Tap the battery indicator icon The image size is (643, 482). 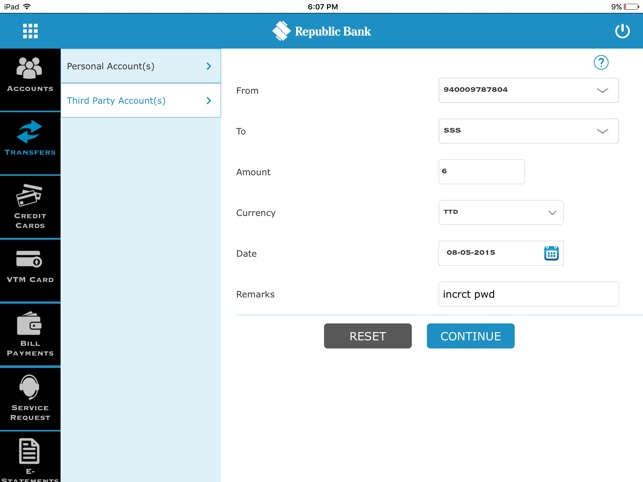pyautogui.click(x=631, y=7)
